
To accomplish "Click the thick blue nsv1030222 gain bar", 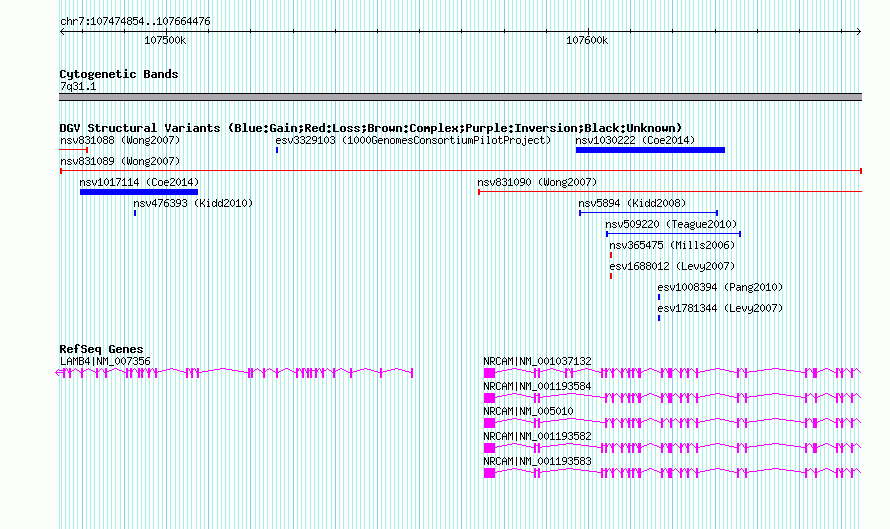I will [650, 150].
